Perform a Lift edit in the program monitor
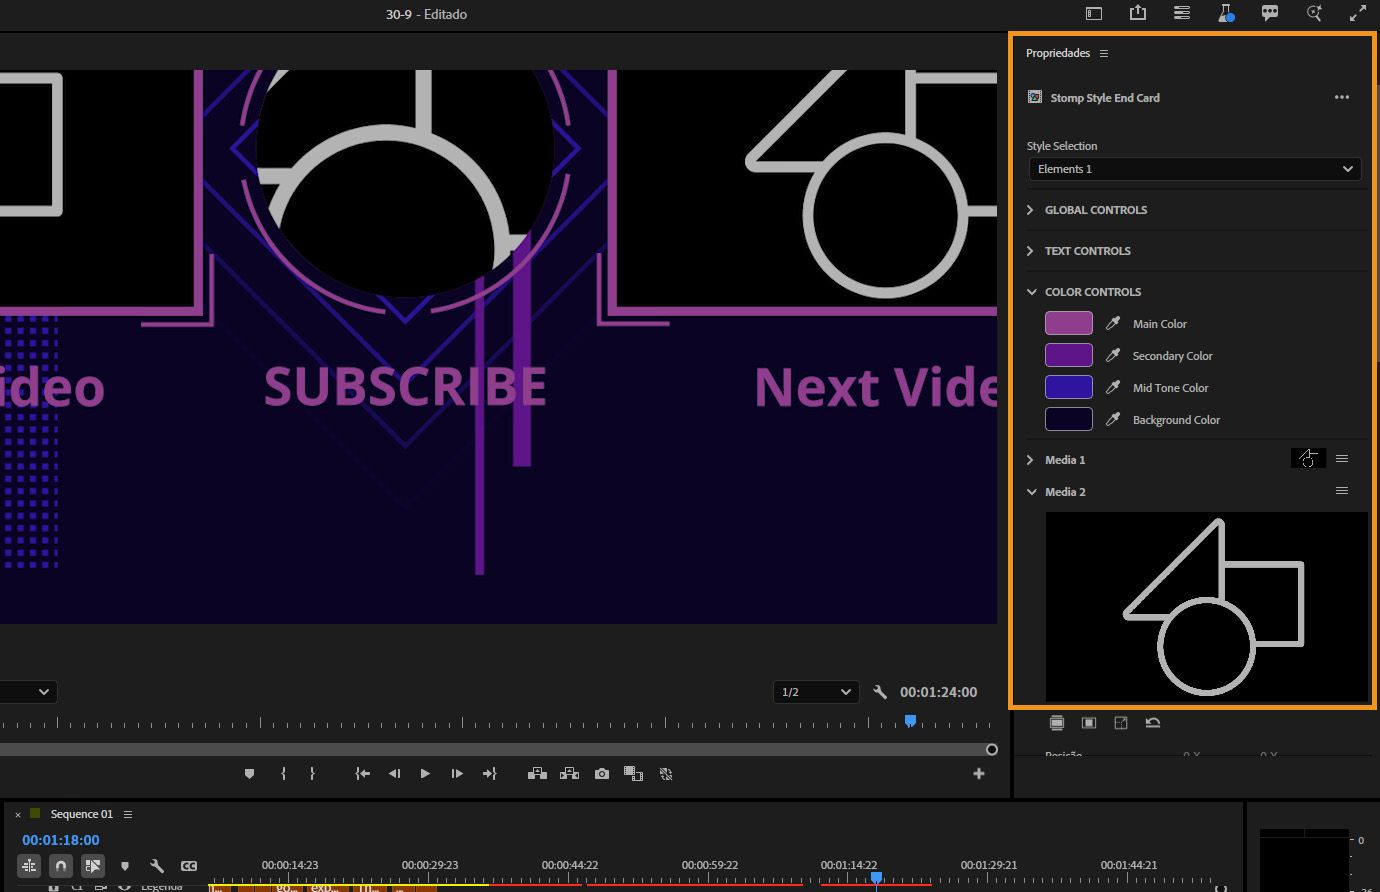This screenshot has width=1380, height=892. pos(537,773)
